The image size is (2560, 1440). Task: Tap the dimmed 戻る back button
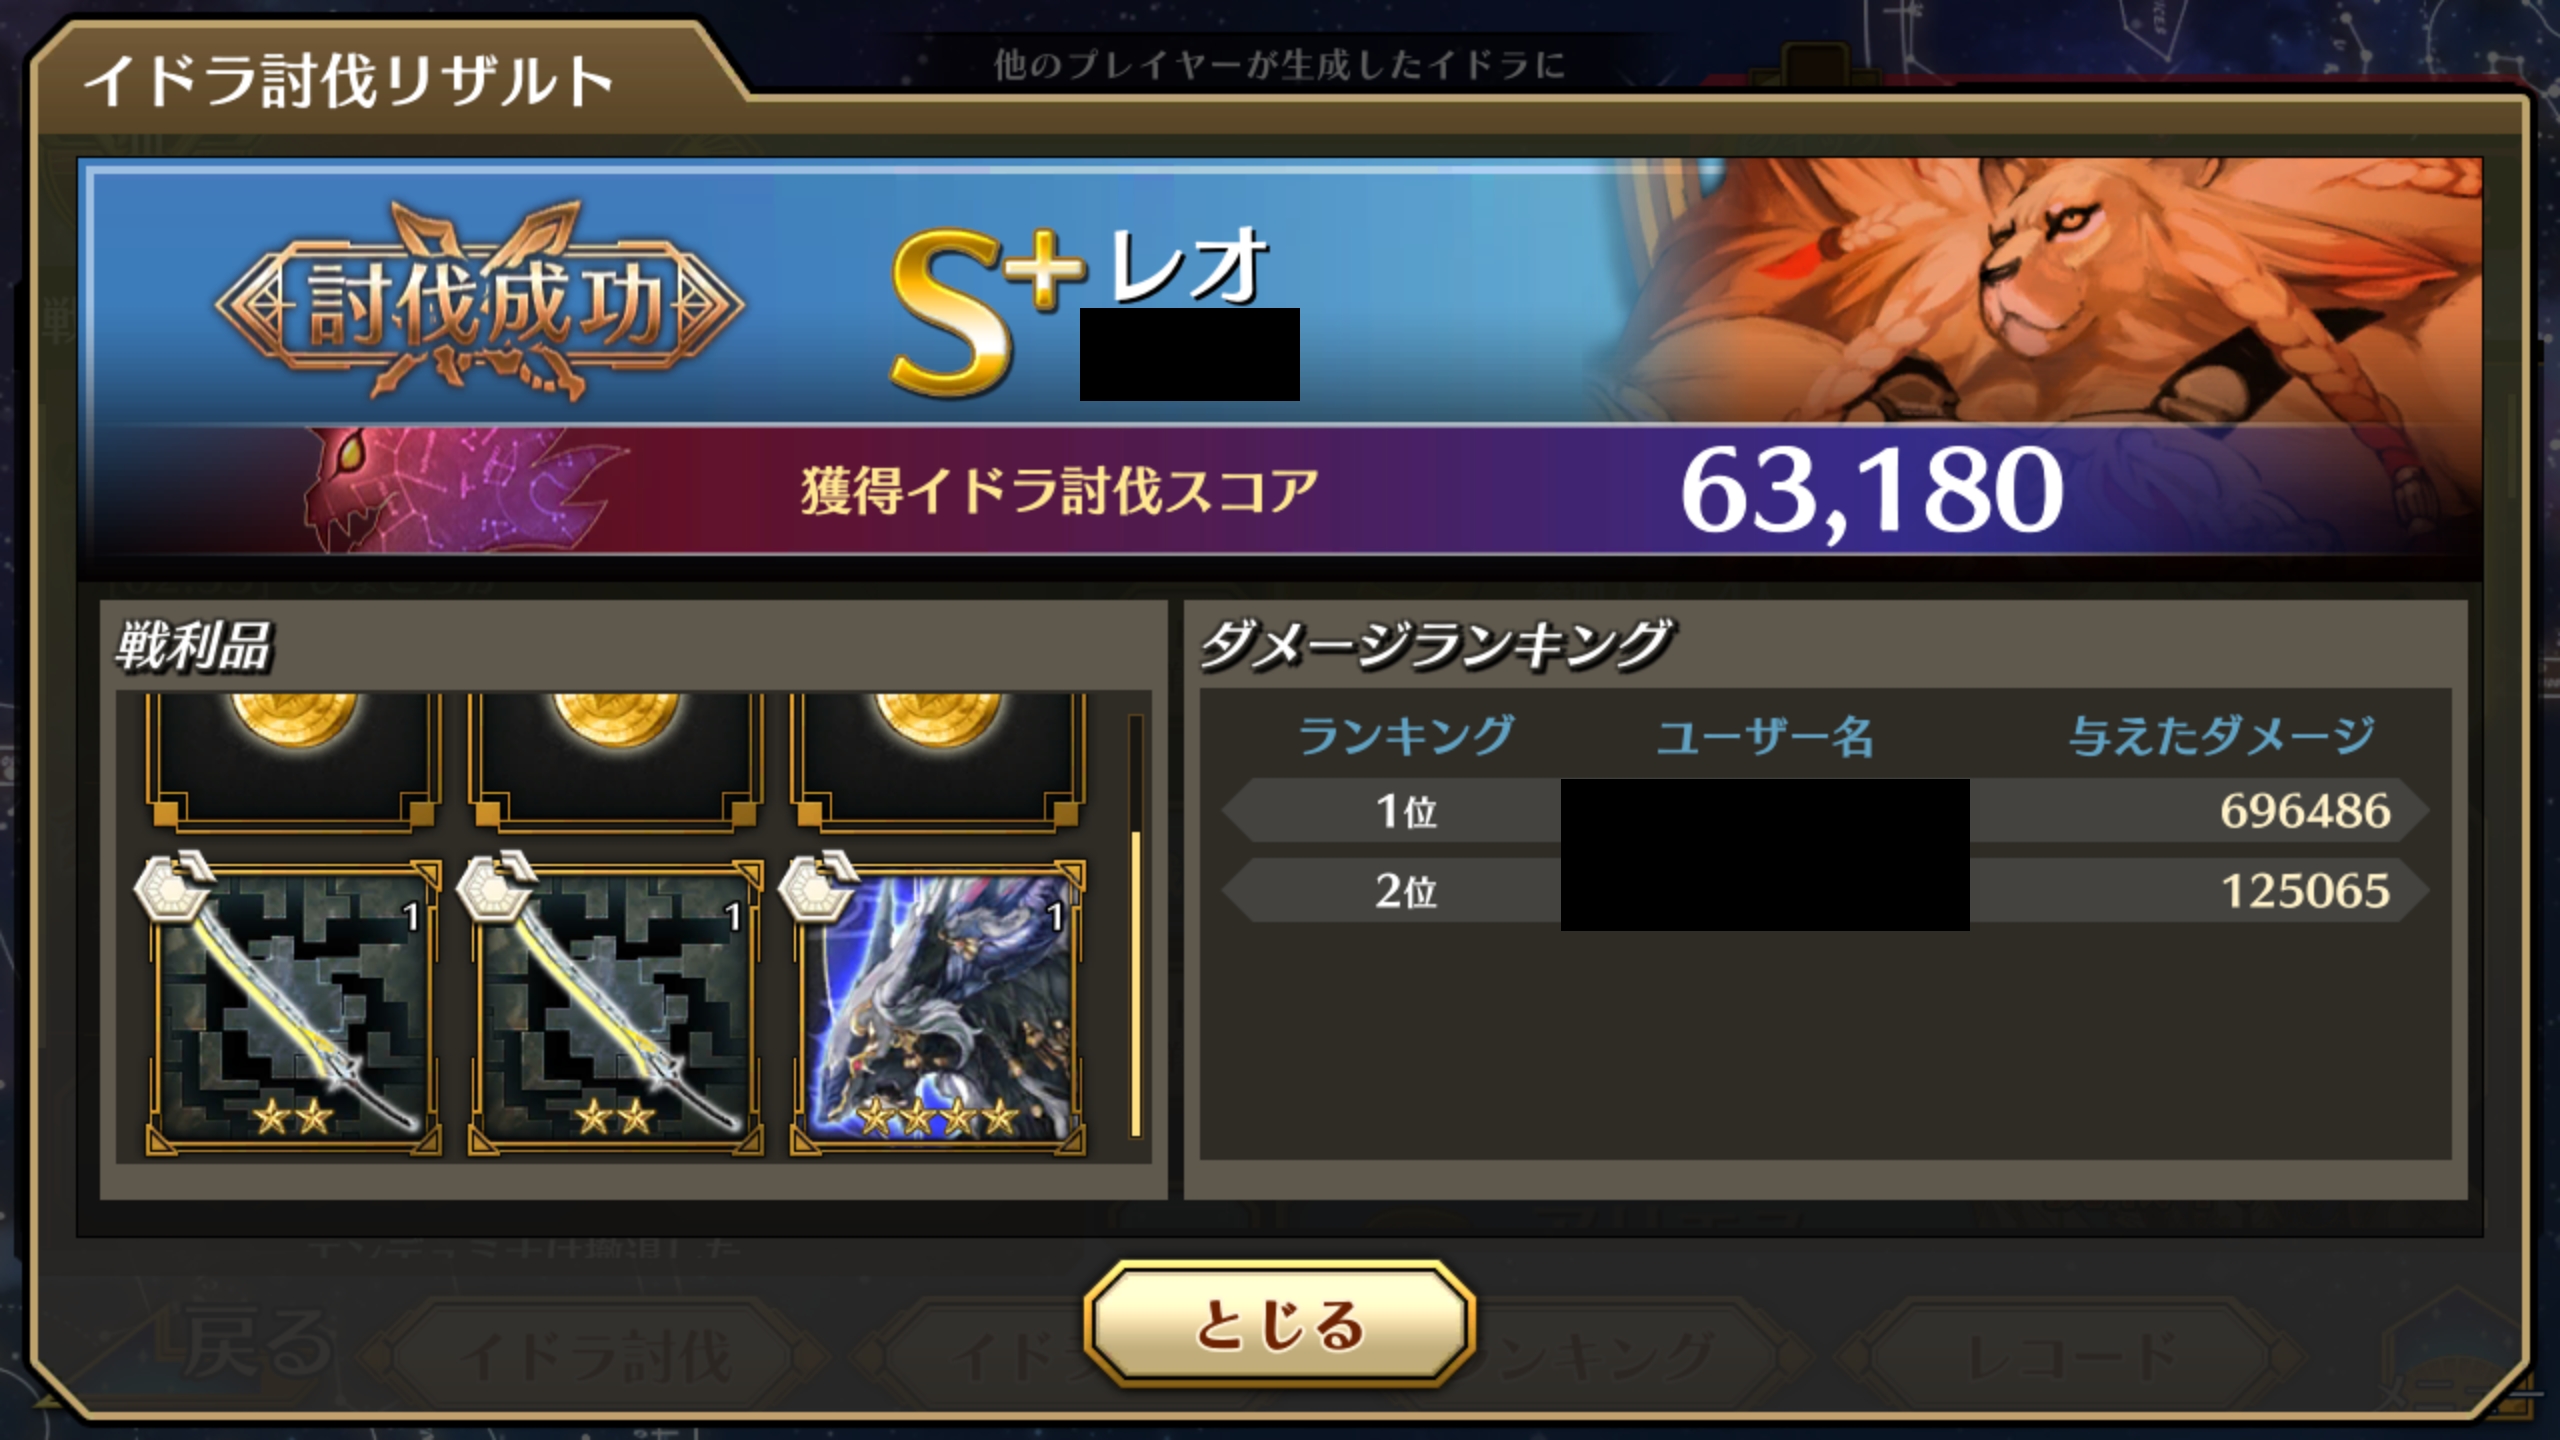point(255,1342)
